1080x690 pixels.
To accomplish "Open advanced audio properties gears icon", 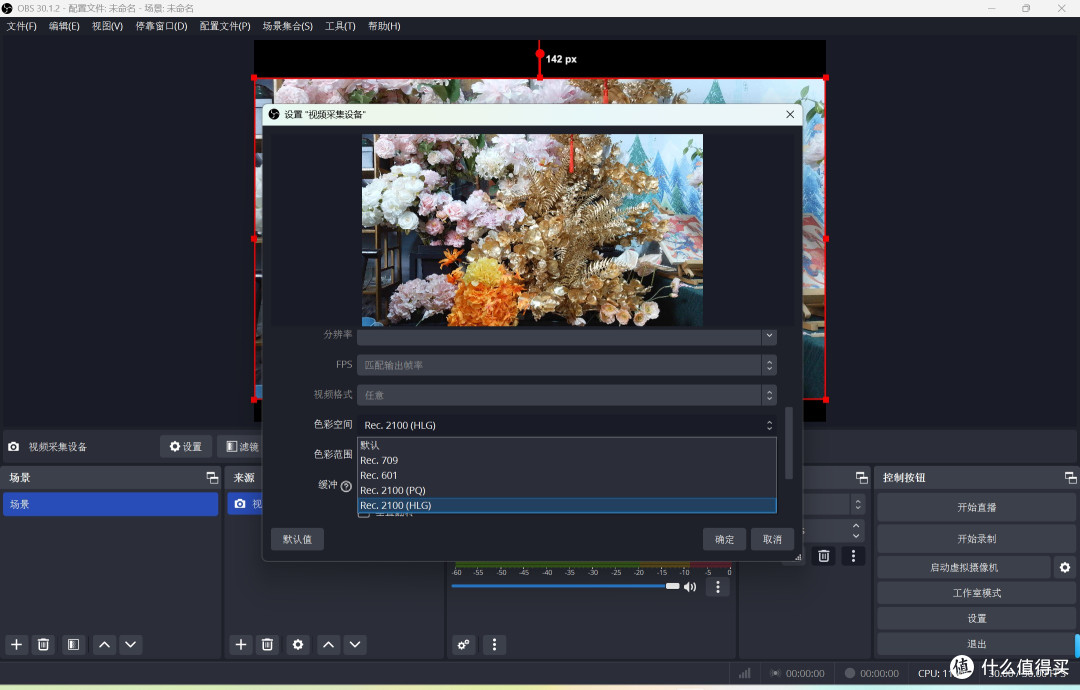I will pyautogui.click(x=464, y=645).
